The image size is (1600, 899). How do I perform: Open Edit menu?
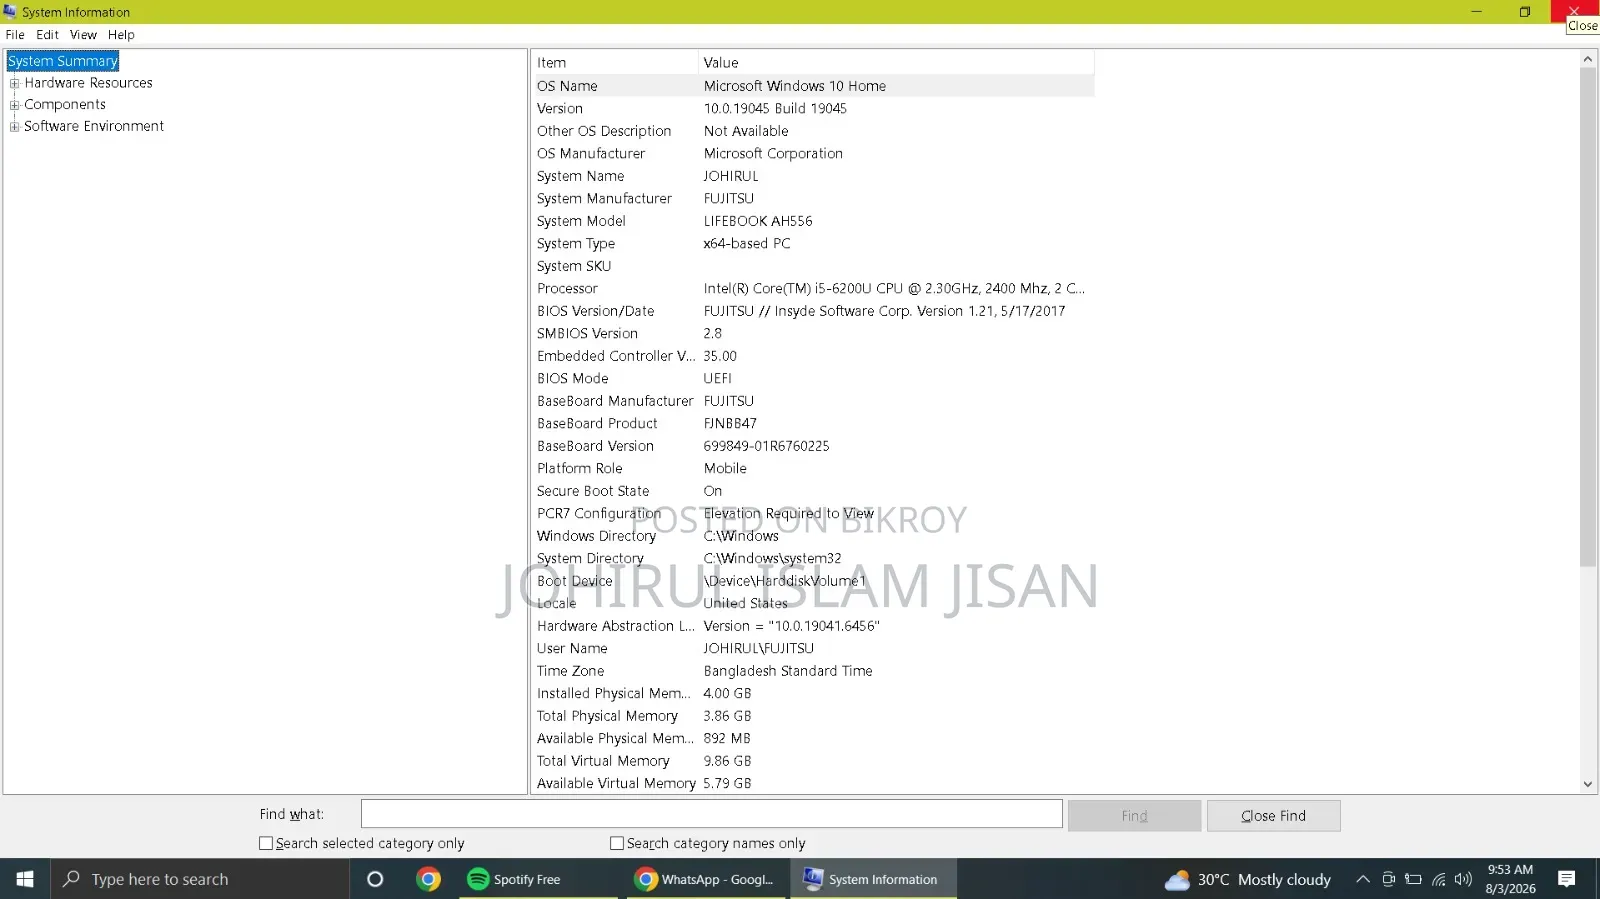click(47, 34)
